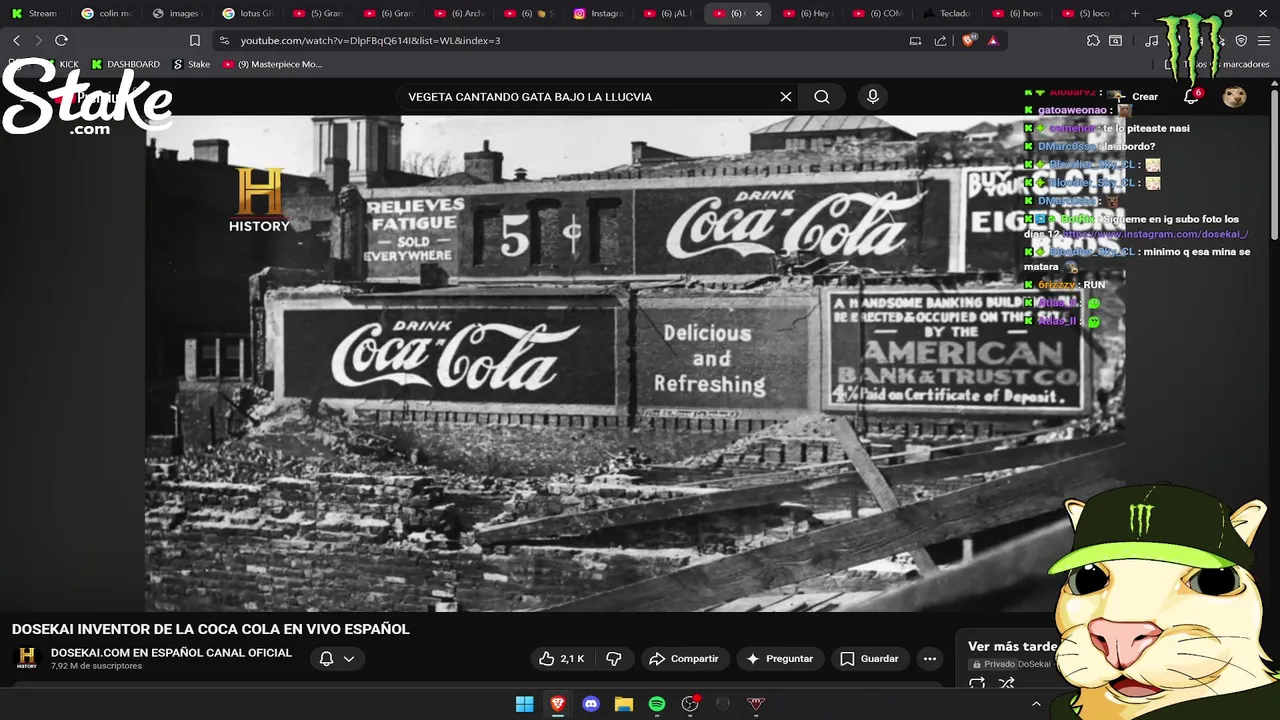Switch to the Instagram tab
Image resolution: width=1280 pixels, height=720 pixels.
pos(598,14)
